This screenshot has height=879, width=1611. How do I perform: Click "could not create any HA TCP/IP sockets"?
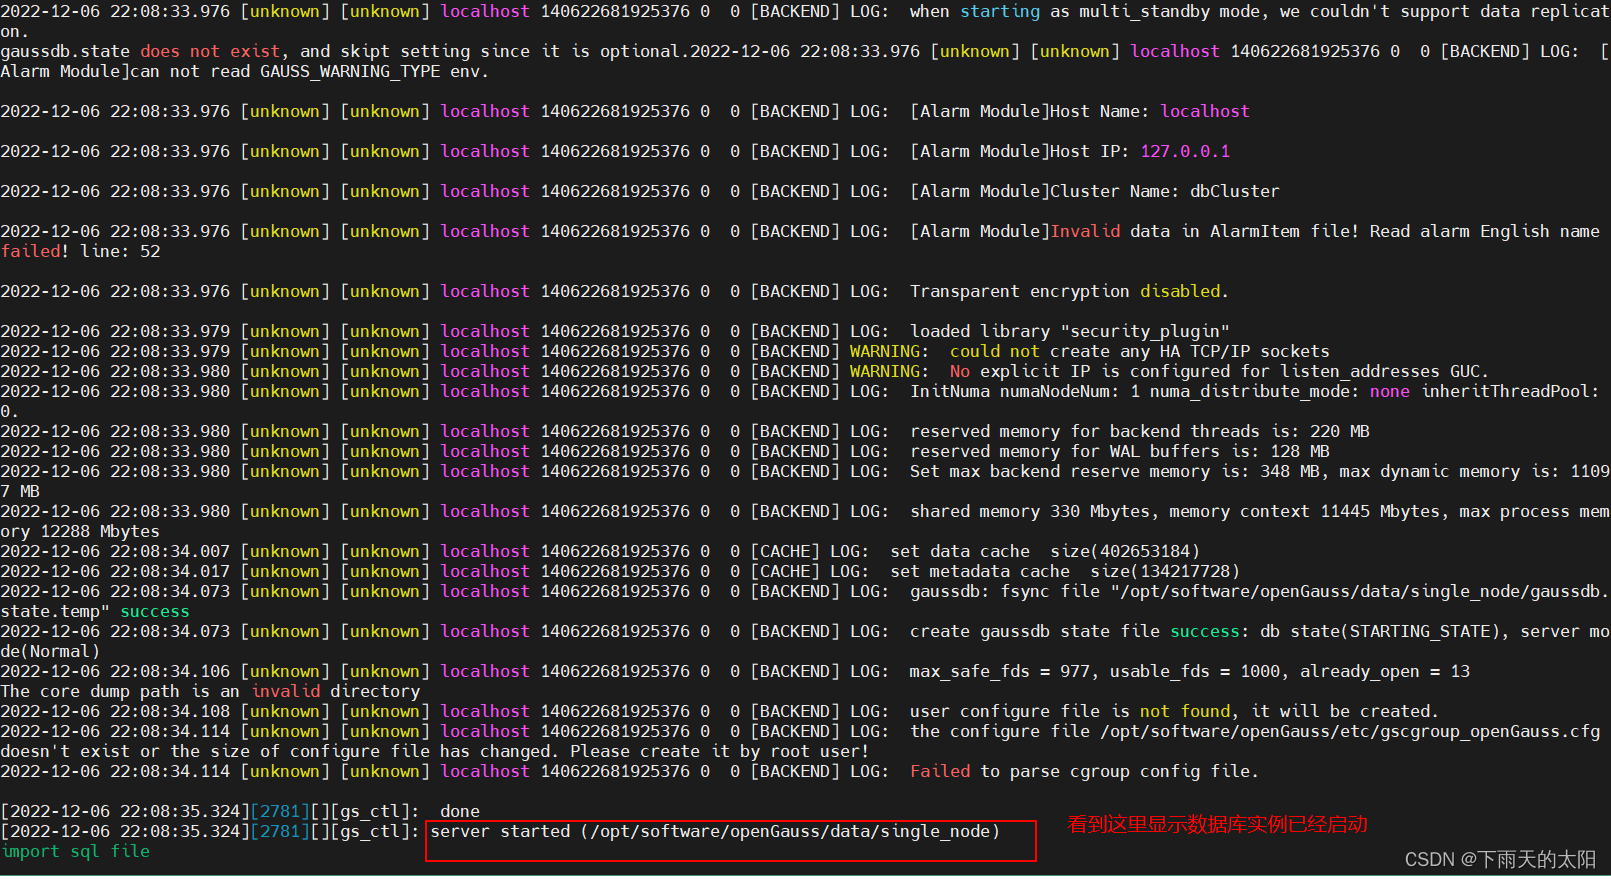click(1140, 352)
